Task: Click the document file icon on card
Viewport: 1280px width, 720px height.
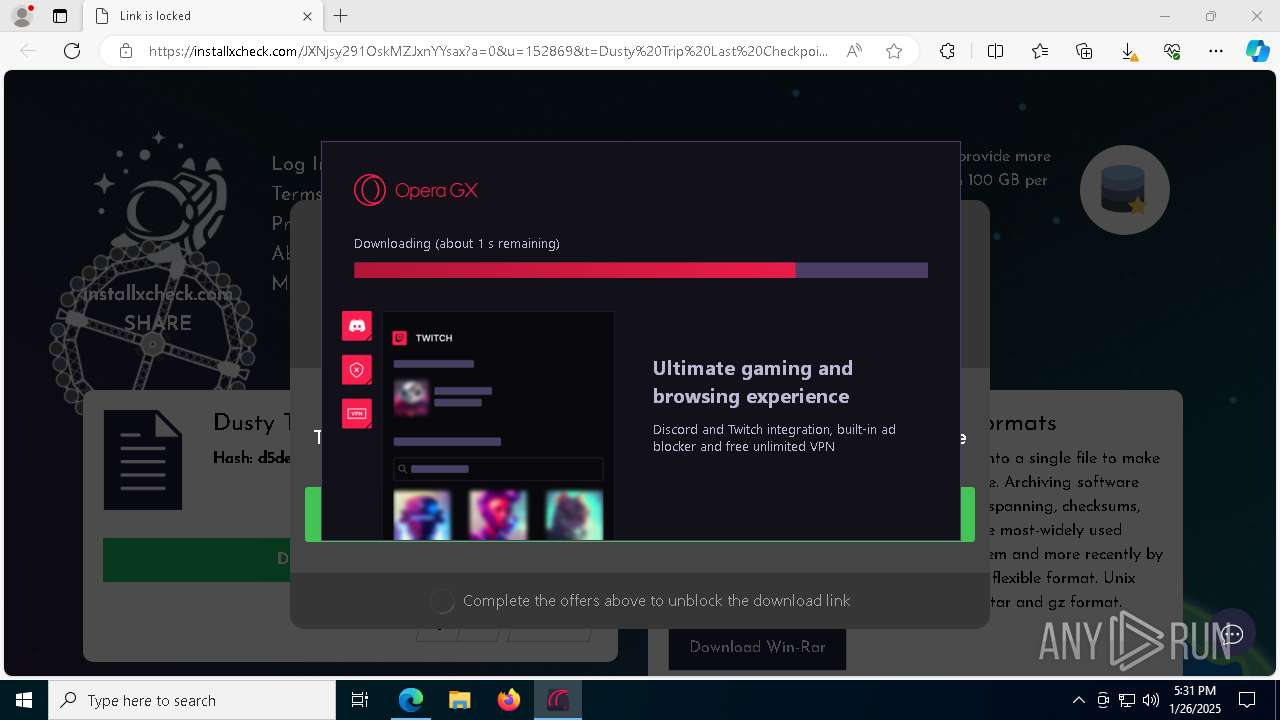Action: coord(143,460)
